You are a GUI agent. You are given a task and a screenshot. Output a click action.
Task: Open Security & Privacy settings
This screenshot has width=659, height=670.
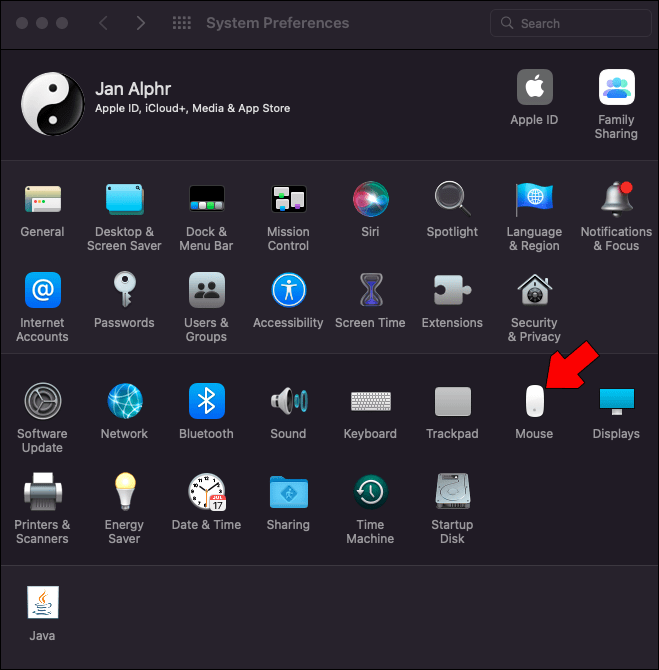tap(534, 290)
